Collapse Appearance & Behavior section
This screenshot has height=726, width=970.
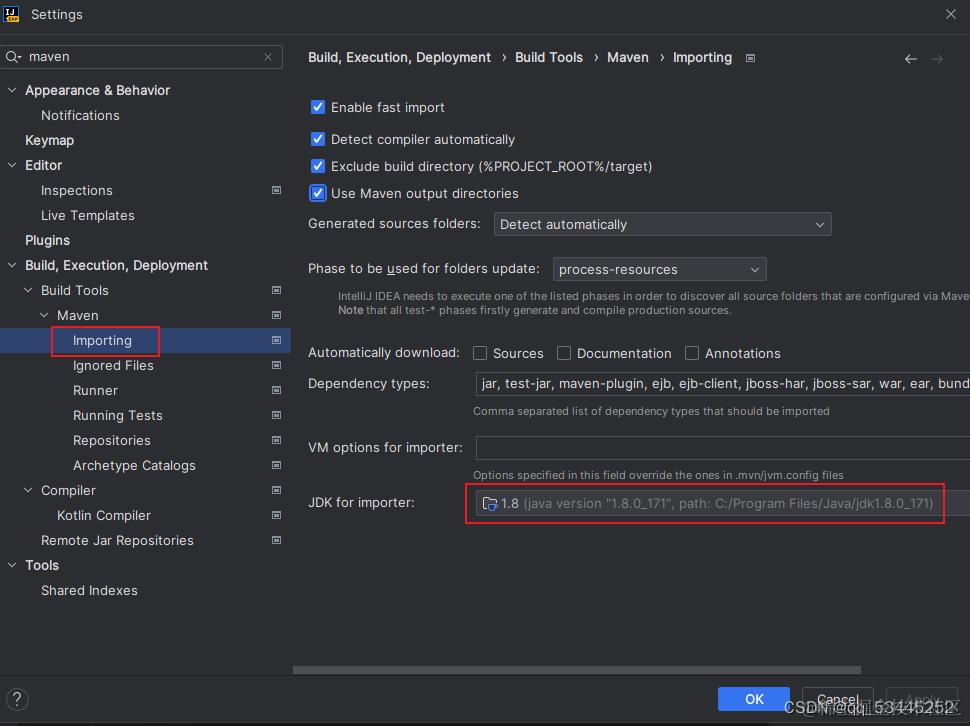point(12,90)
